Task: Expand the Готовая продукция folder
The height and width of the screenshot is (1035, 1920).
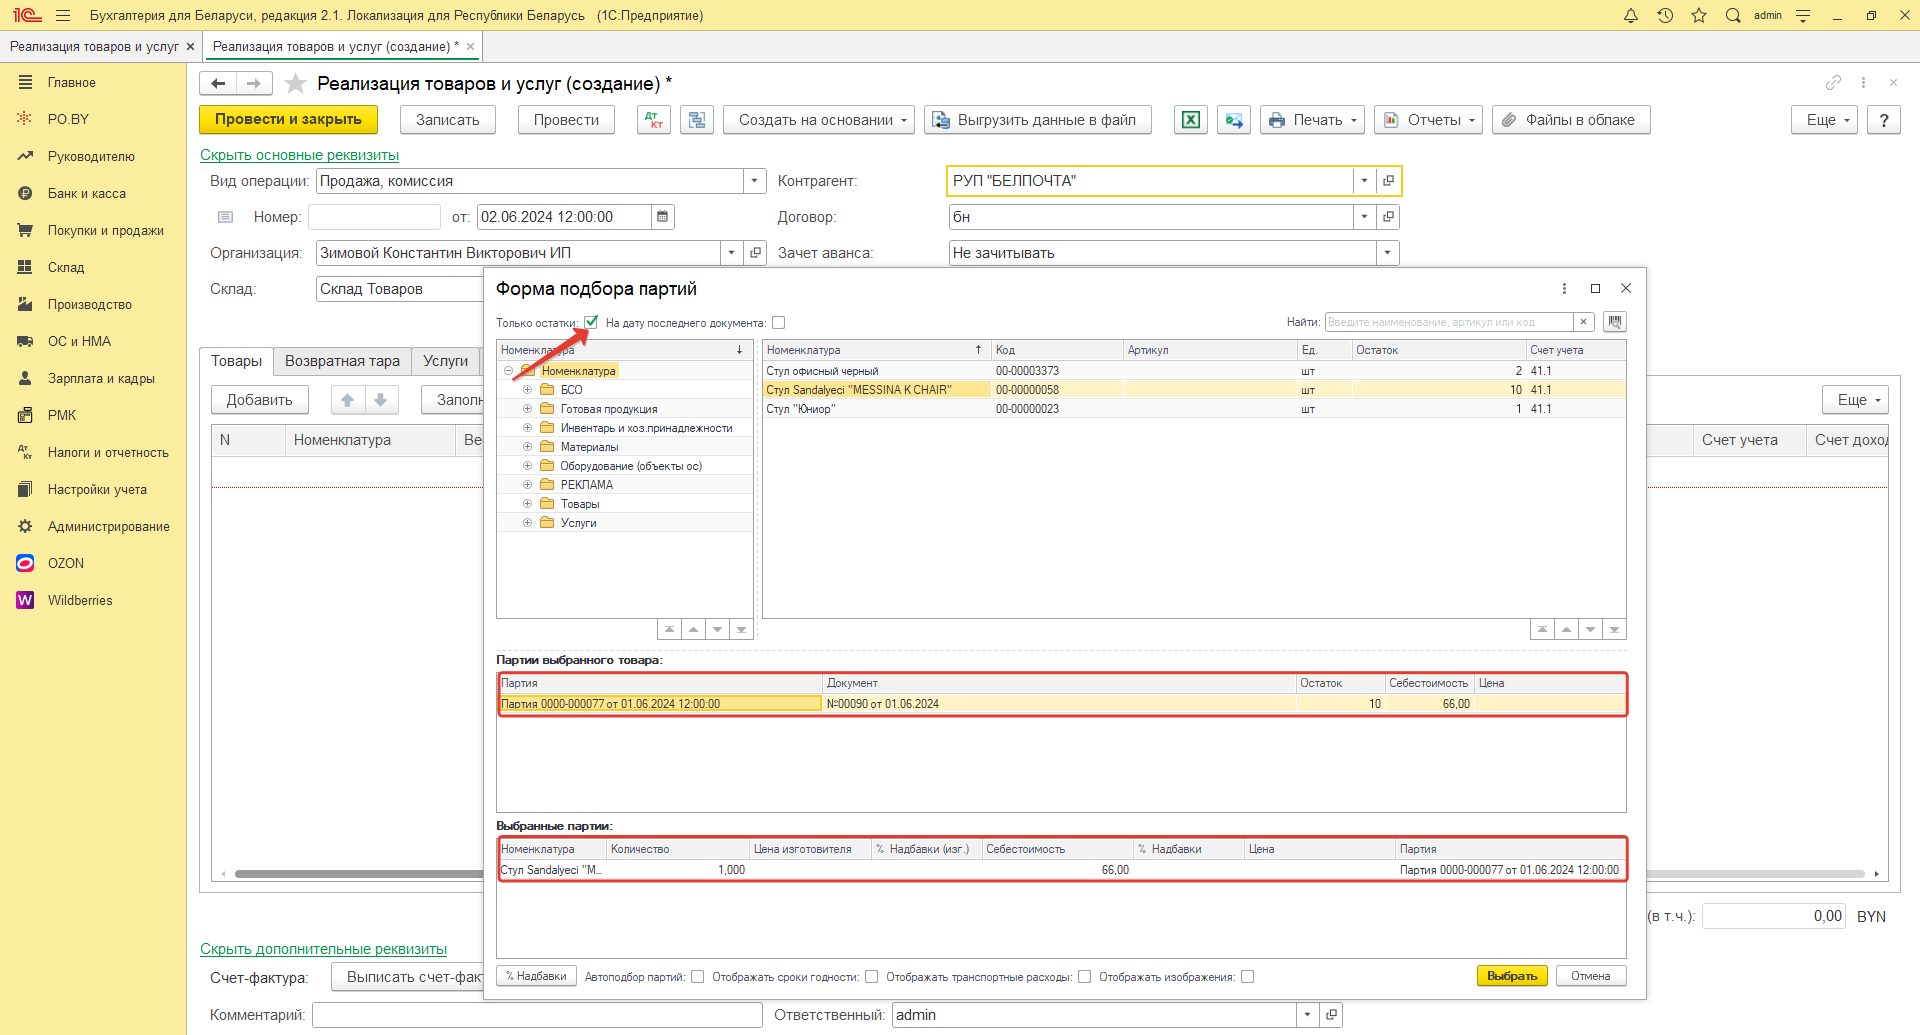Action: [528, 409]
